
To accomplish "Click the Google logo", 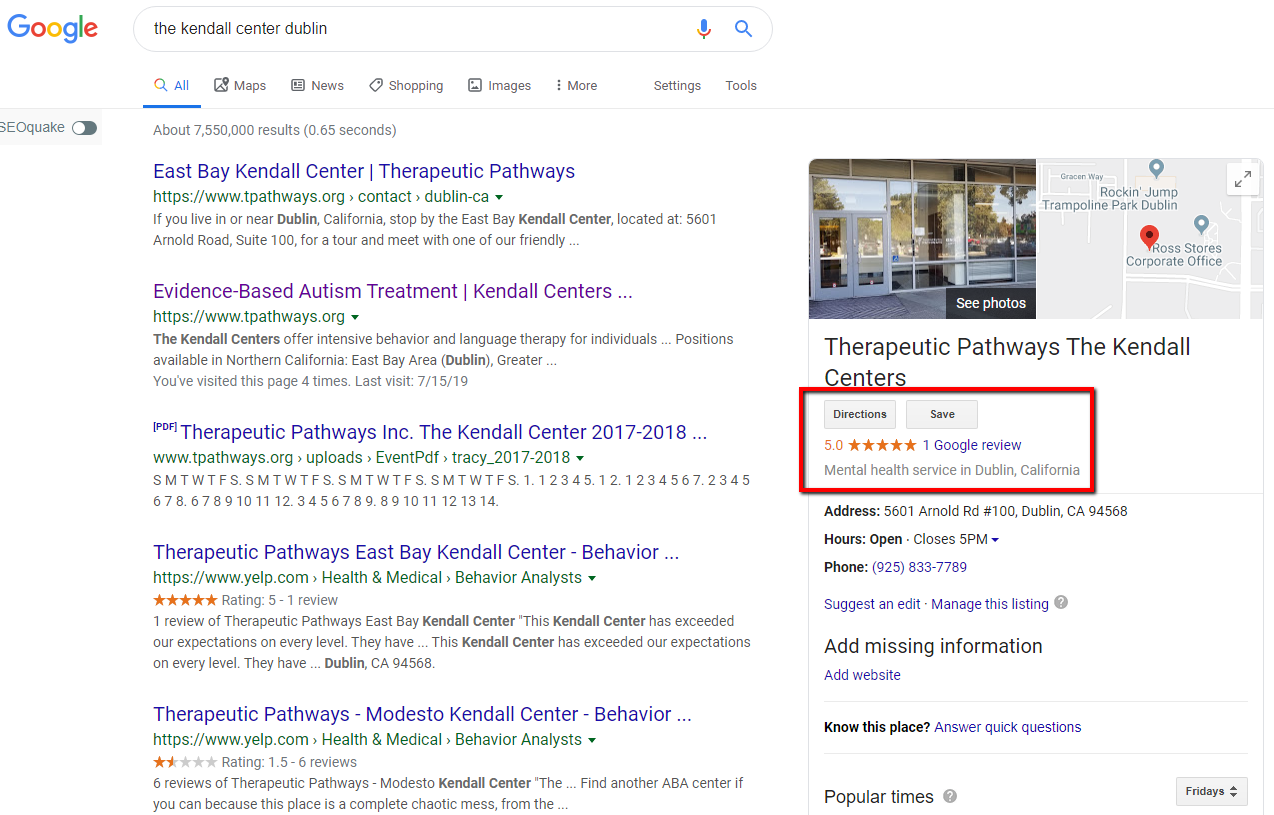I will 52,29.
